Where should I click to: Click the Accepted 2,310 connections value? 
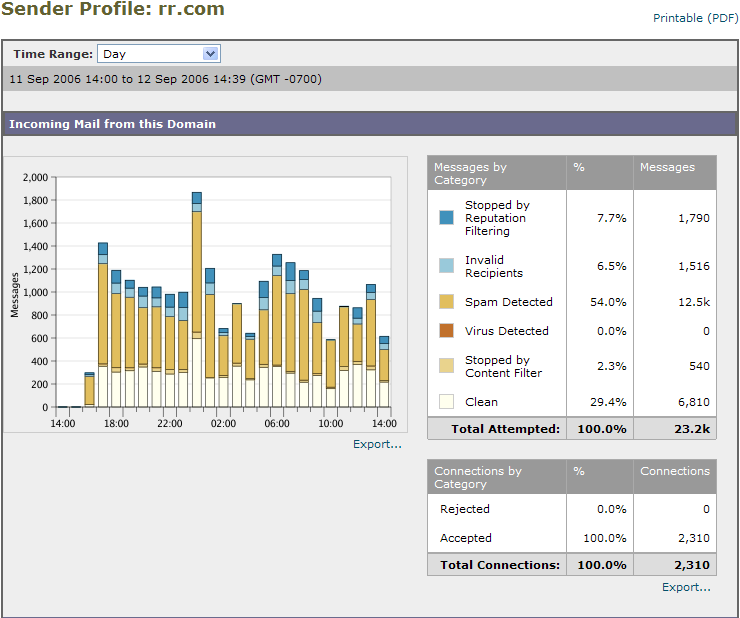coord(694,538)
